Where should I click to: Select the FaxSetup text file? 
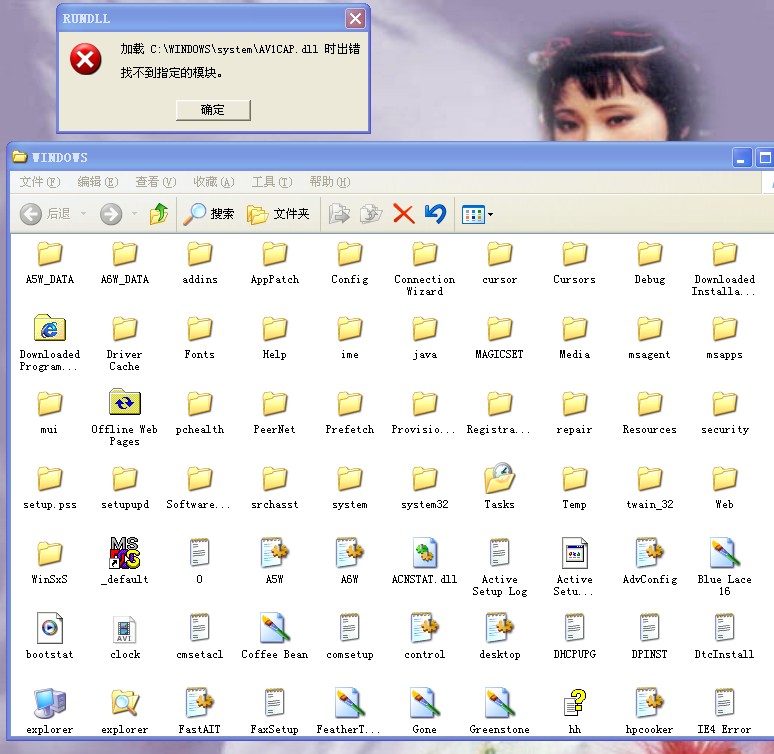(x=274, y=711)
